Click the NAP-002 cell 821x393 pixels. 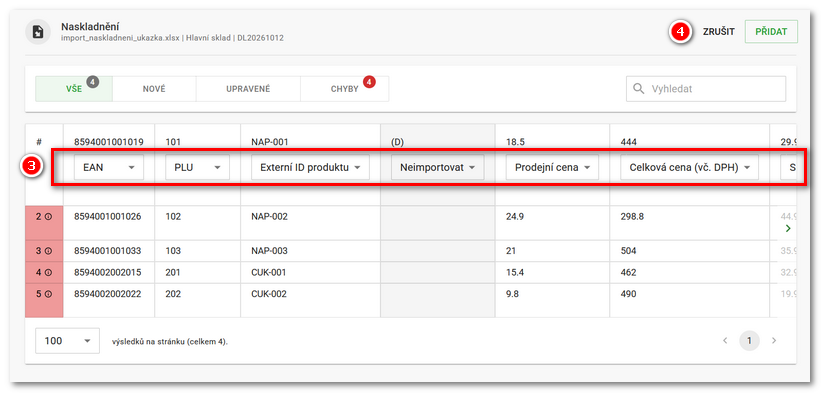click(270, 216)
